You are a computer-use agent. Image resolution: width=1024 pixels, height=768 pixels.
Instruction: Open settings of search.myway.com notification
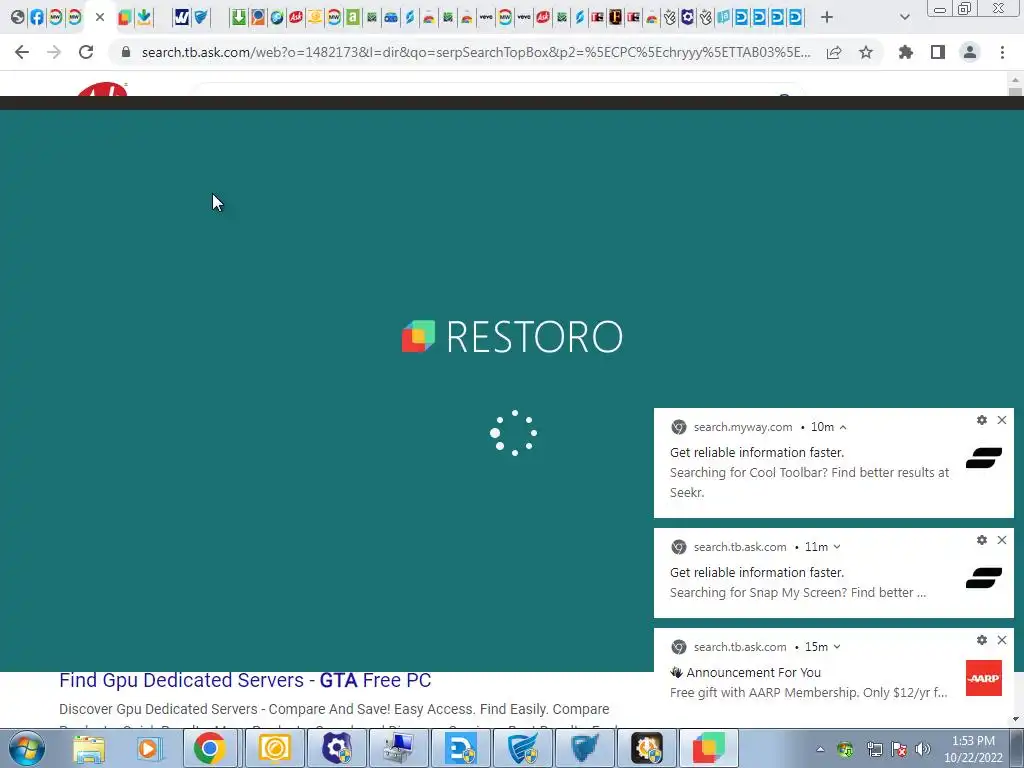982,420
